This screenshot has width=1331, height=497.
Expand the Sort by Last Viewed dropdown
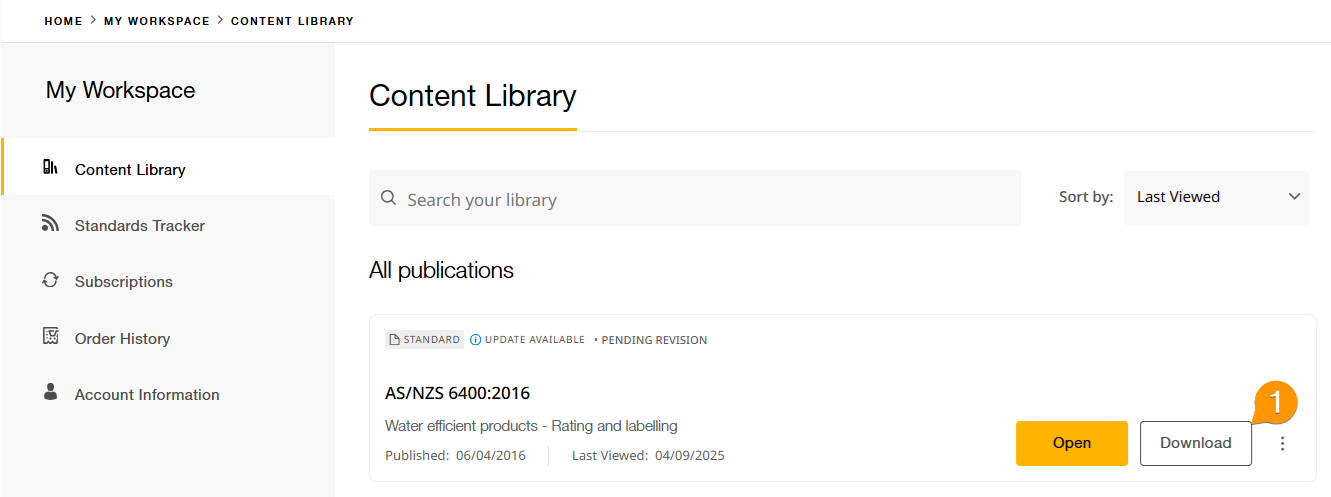click(x=1216, y=197)
